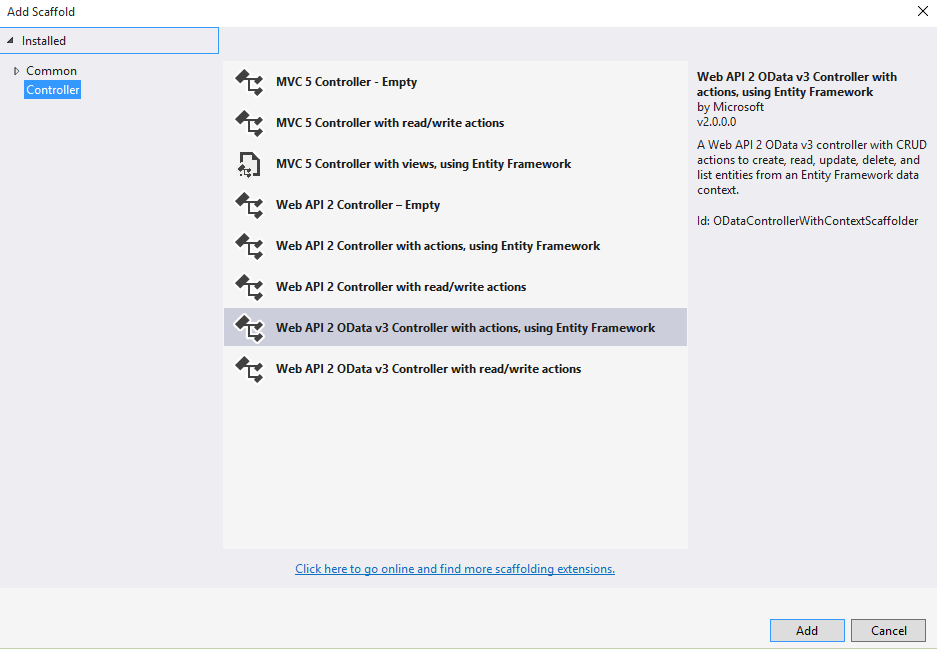Select the MVC 5 Controller - Empty scaffold icon

coord(249,81)
